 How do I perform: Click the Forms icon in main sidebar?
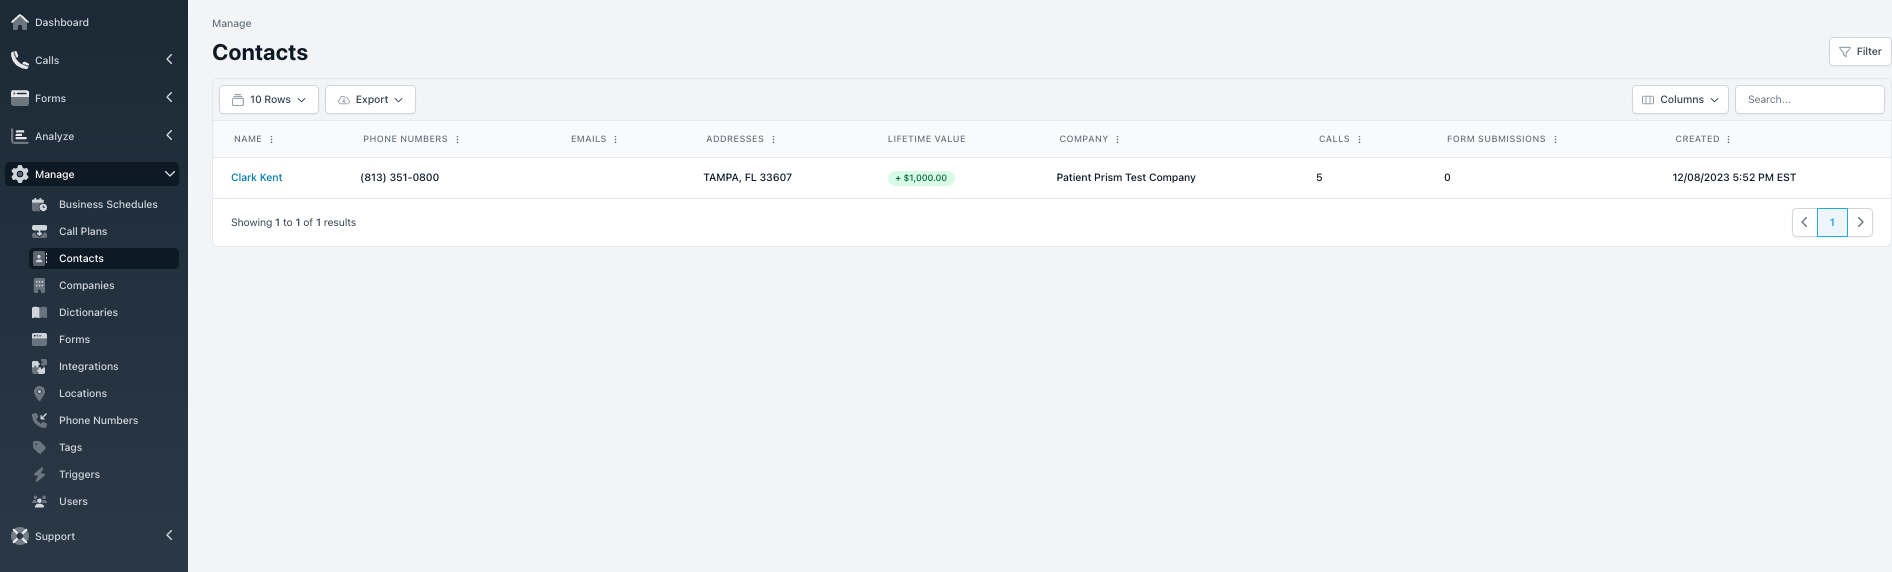(x=20, y=98)
